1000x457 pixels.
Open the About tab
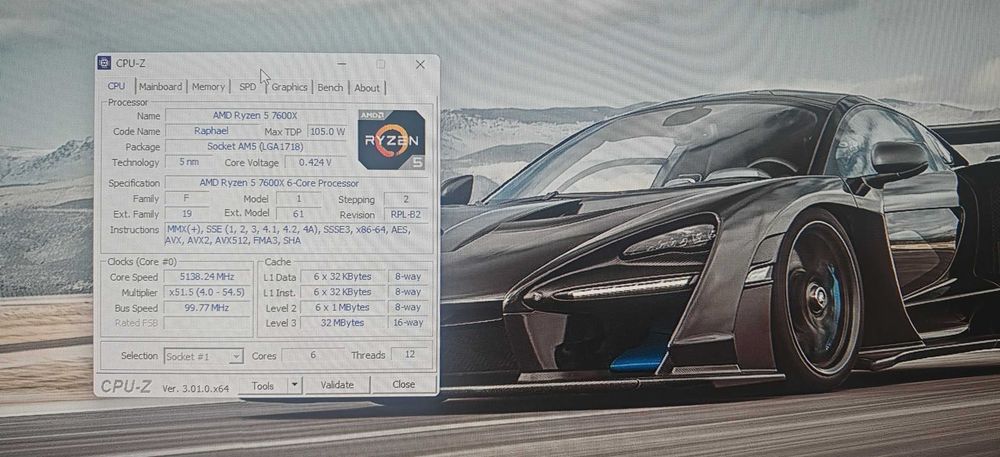367,88
